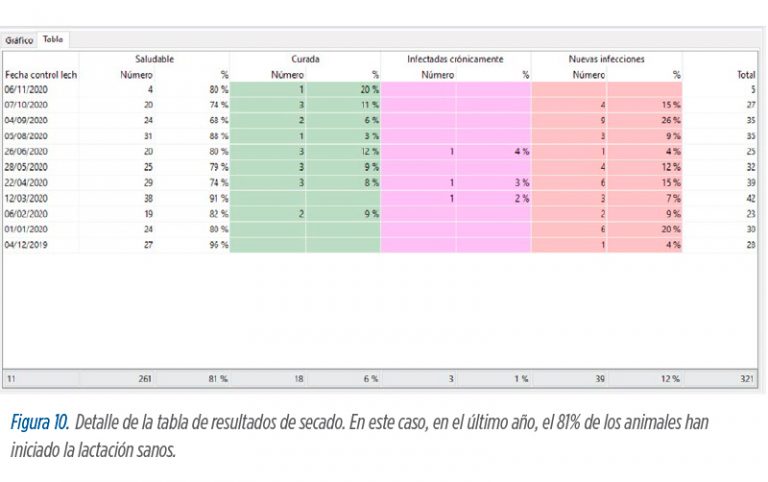
Task: Click the Total column header
Action: 746,75
